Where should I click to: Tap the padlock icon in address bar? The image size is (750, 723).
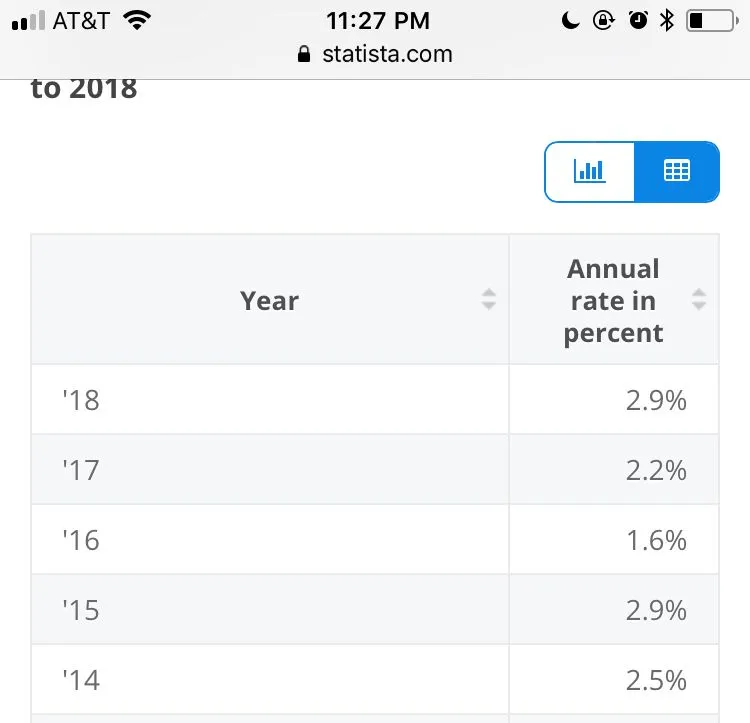(x=305, y=55)
